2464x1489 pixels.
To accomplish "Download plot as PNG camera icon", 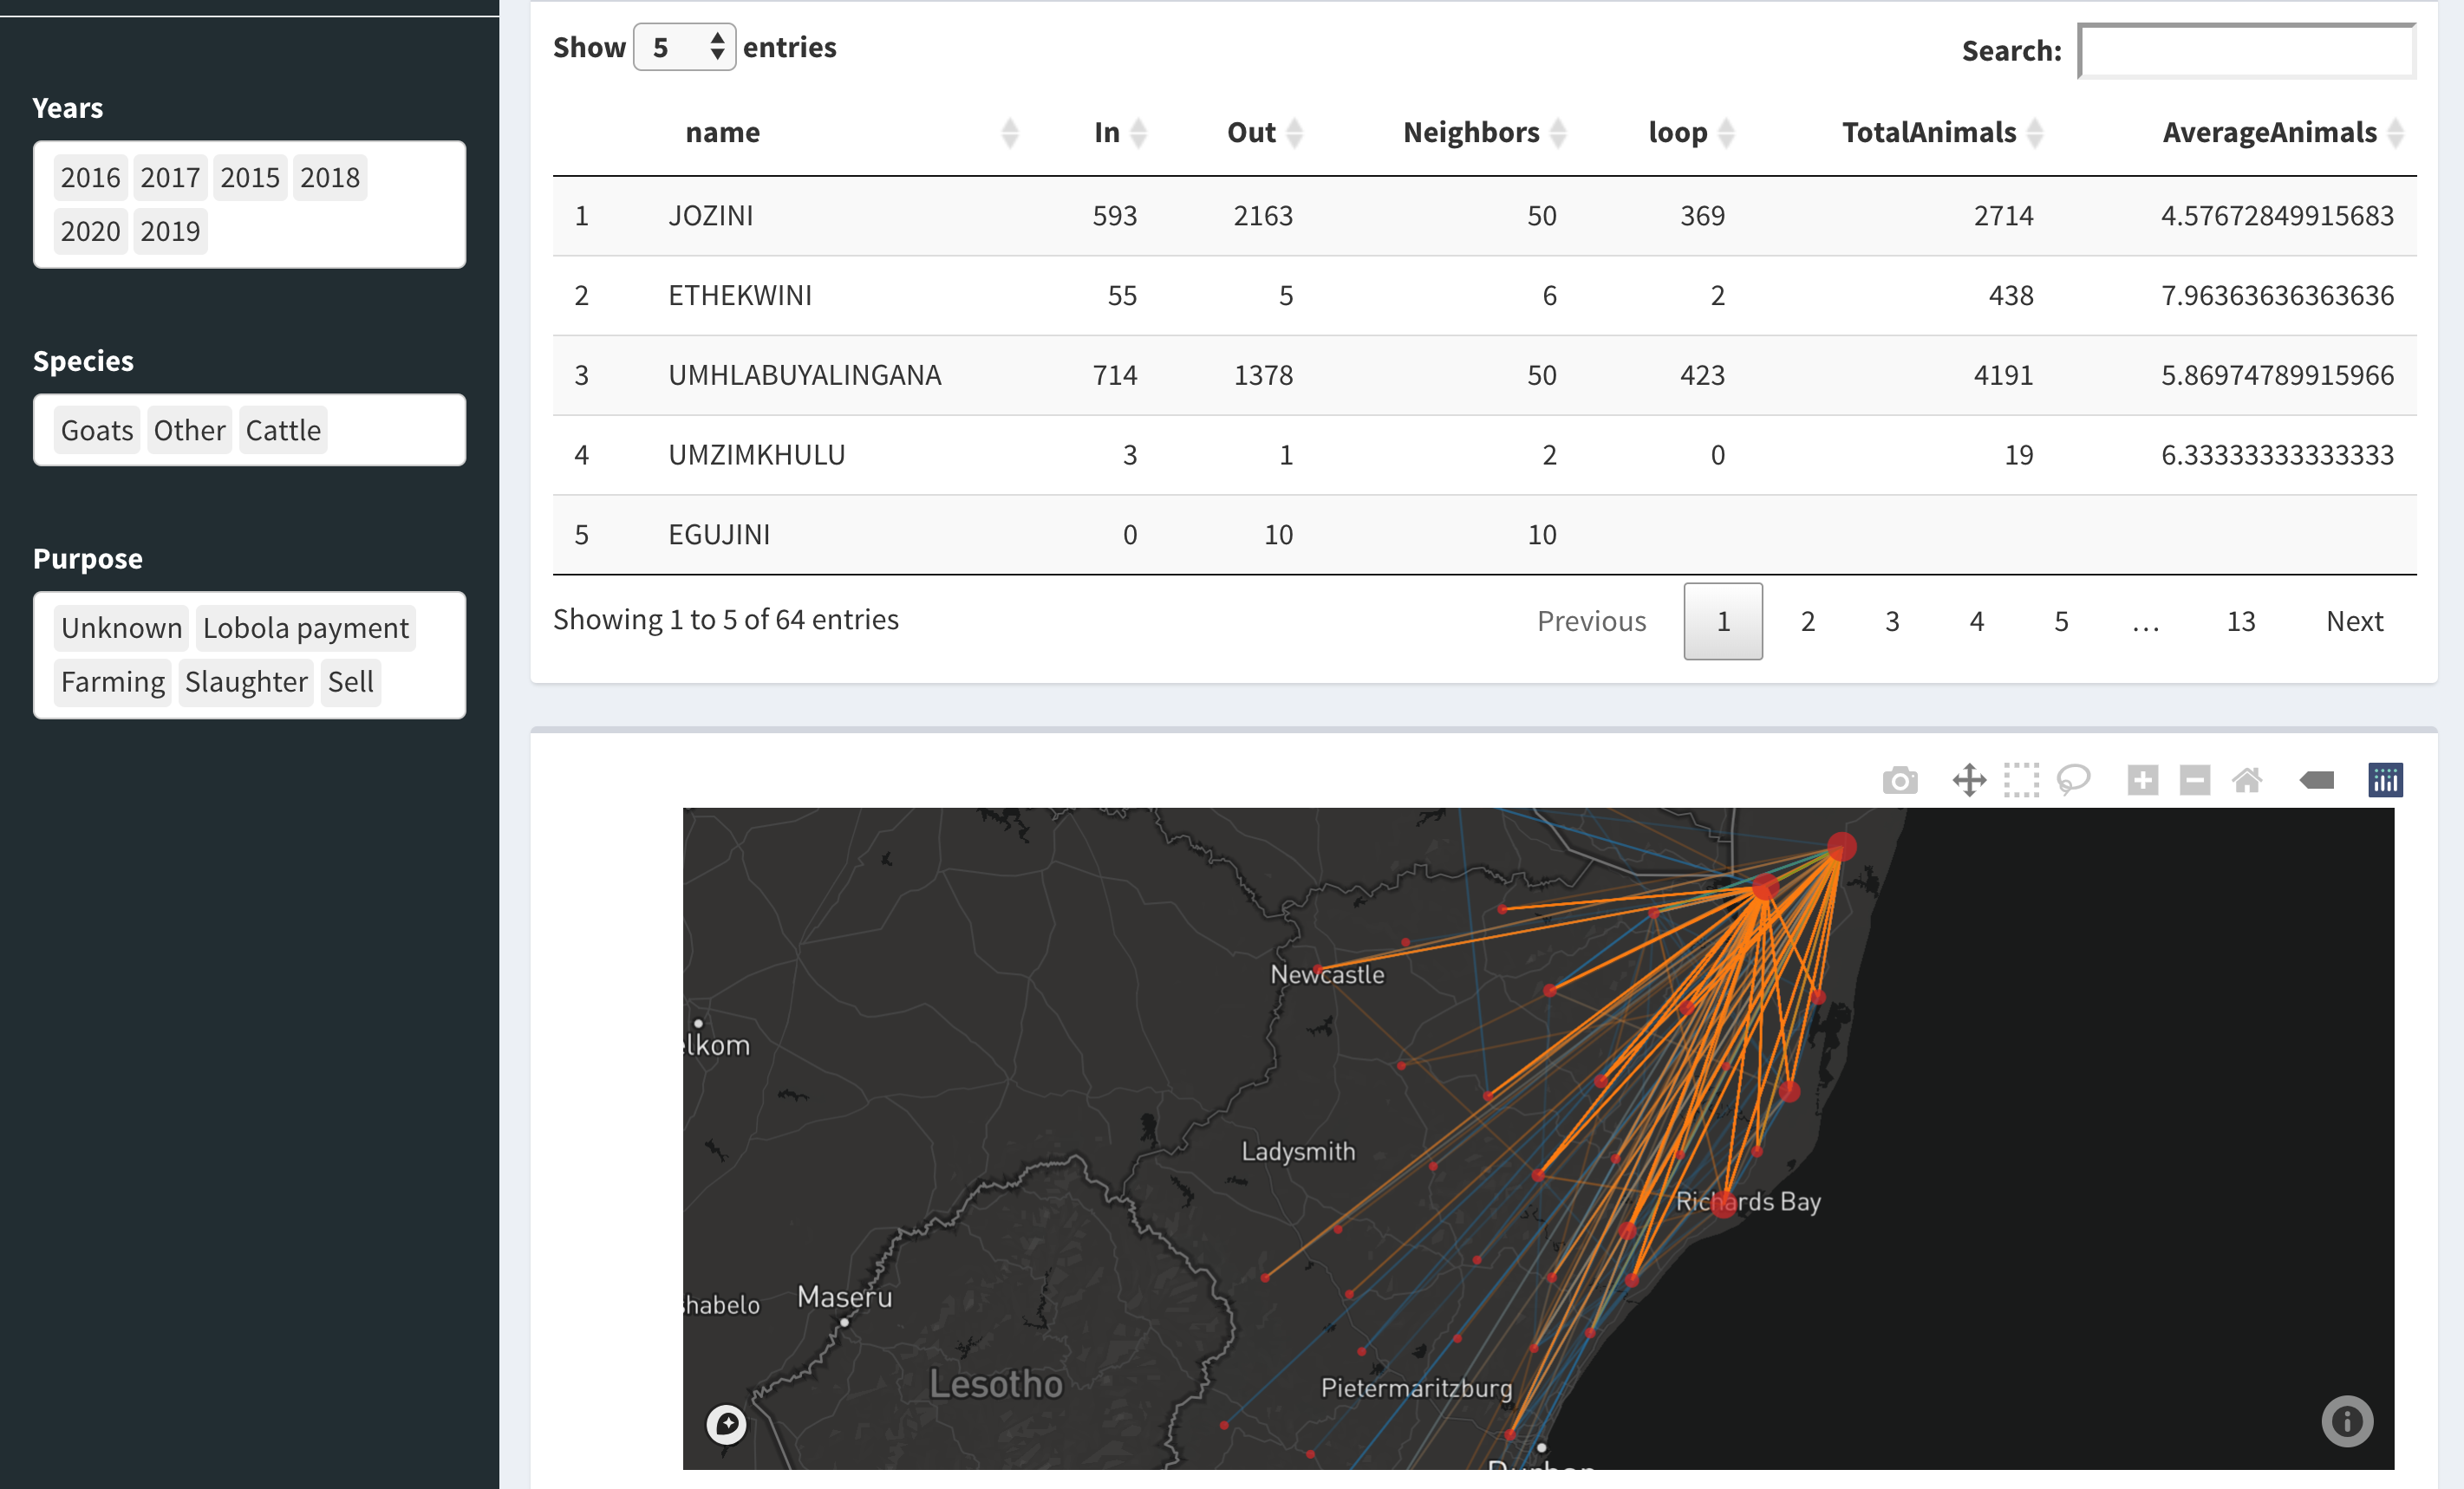I will pos(1899,780).
